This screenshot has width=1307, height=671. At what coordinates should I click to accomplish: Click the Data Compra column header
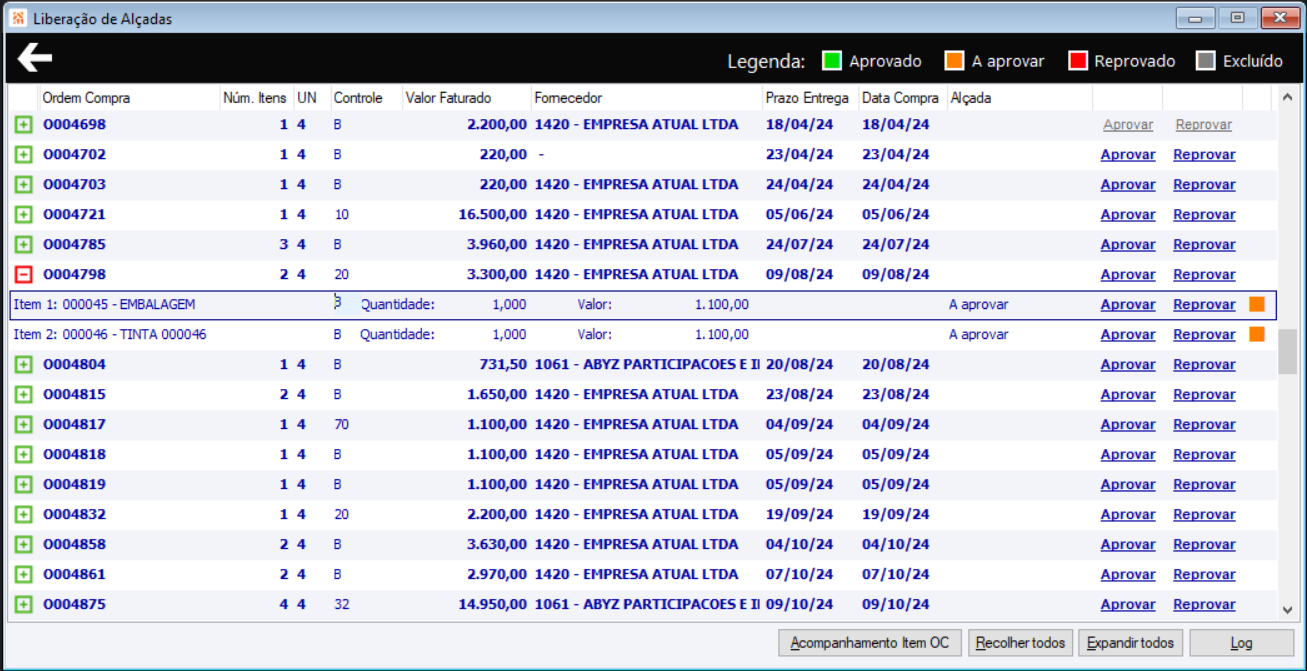[902, 98]
